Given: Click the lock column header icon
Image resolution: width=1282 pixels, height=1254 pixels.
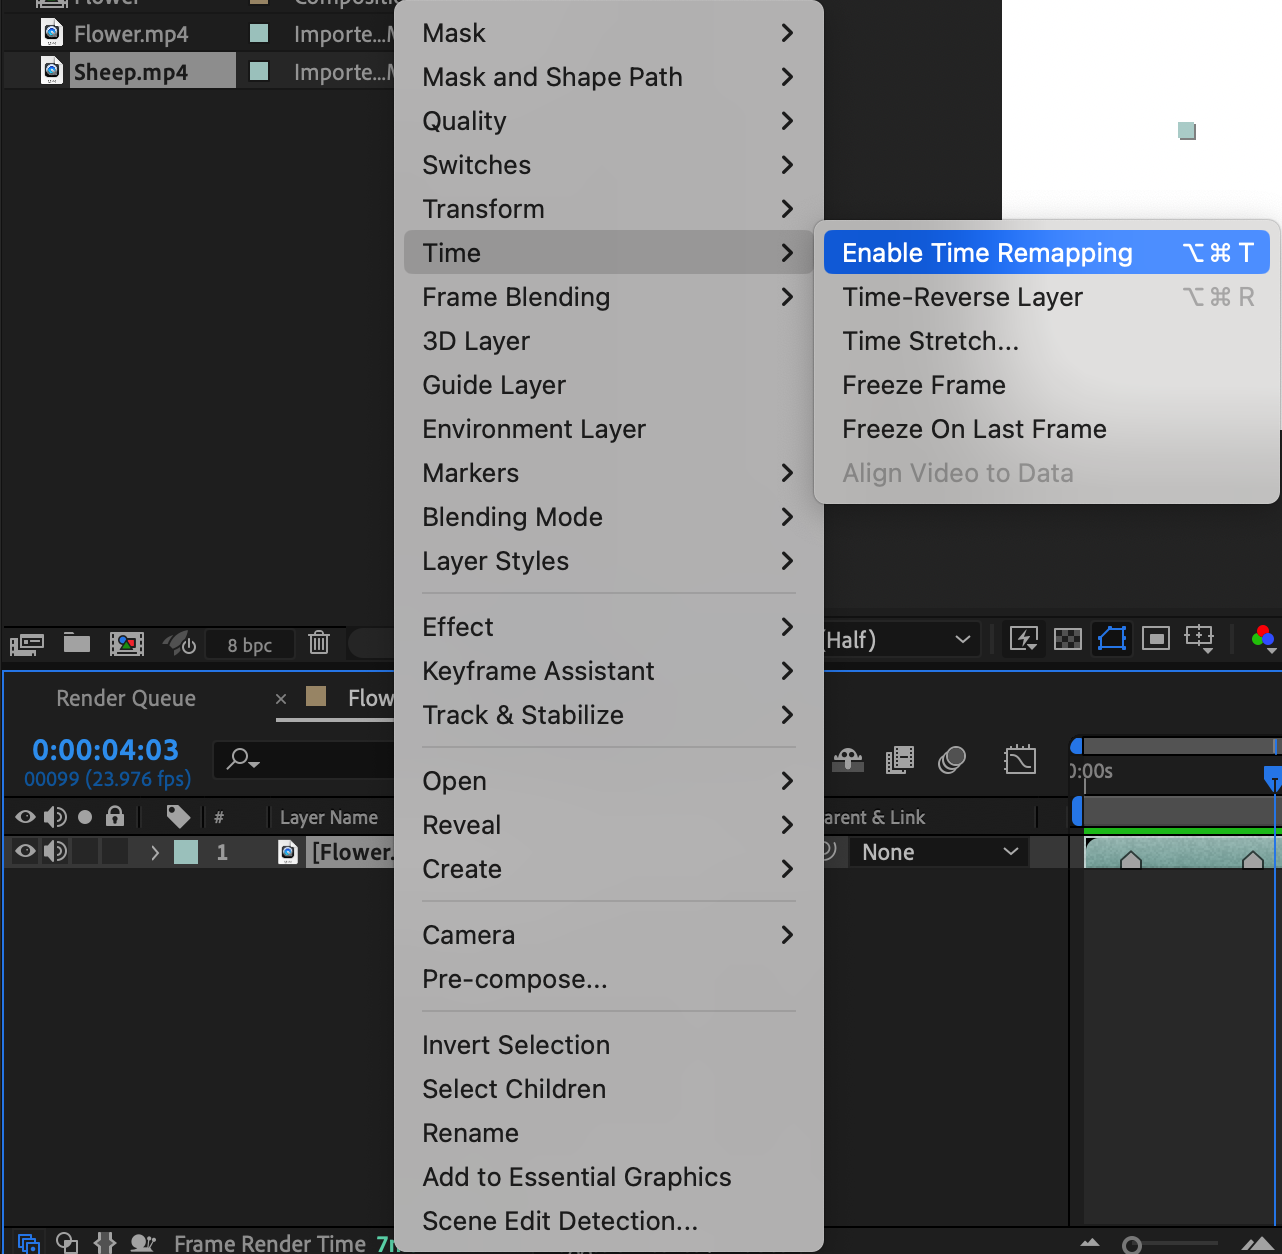Looking at the screenshot, I should pos(115,817).
